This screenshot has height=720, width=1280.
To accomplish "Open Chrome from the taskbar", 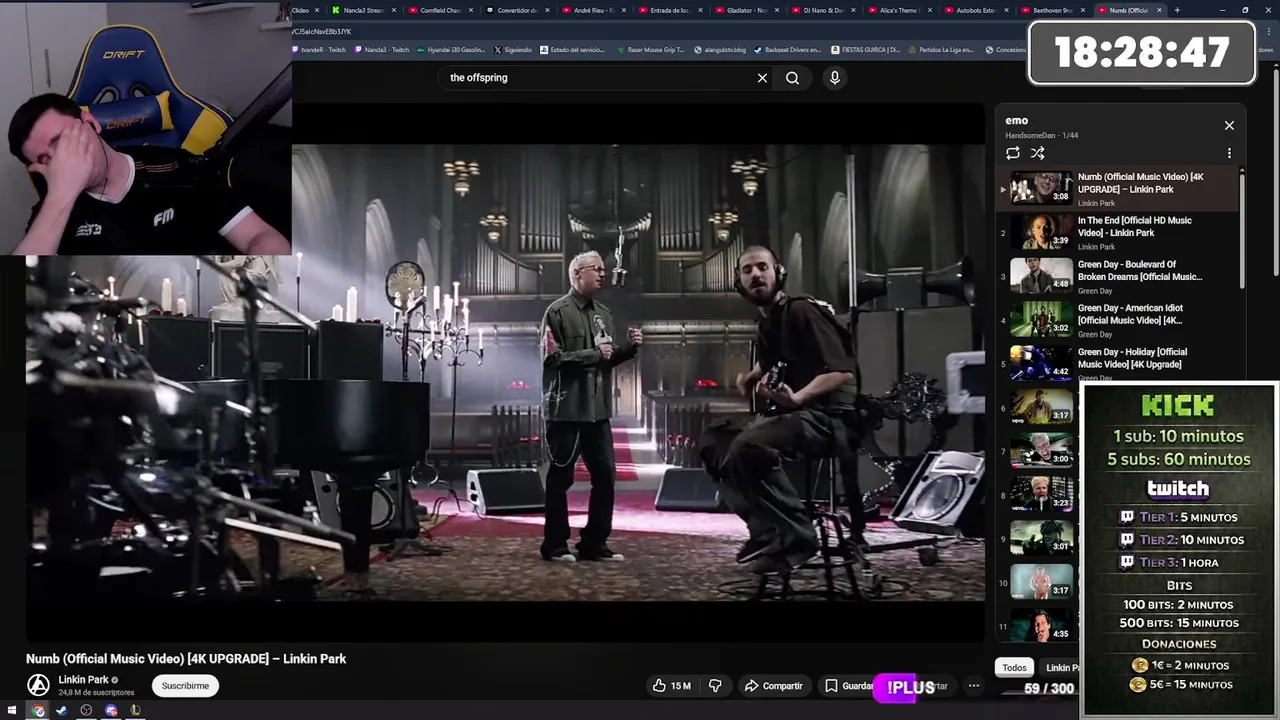I will 38,711.
